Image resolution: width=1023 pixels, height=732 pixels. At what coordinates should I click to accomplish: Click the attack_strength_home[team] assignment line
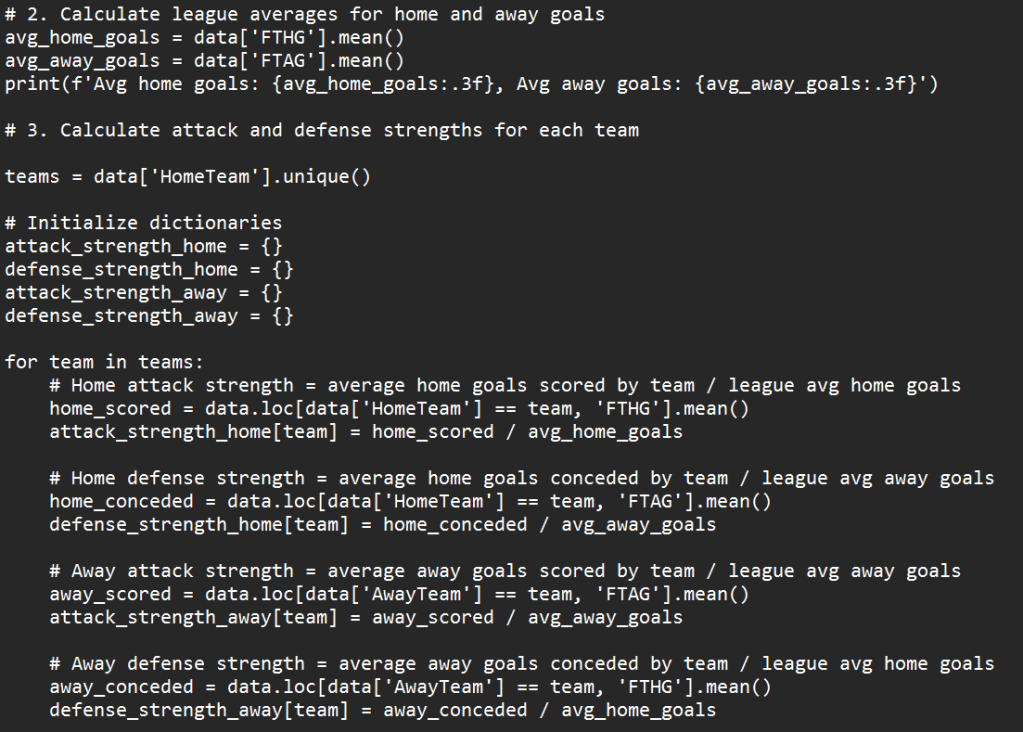point(365,432)
